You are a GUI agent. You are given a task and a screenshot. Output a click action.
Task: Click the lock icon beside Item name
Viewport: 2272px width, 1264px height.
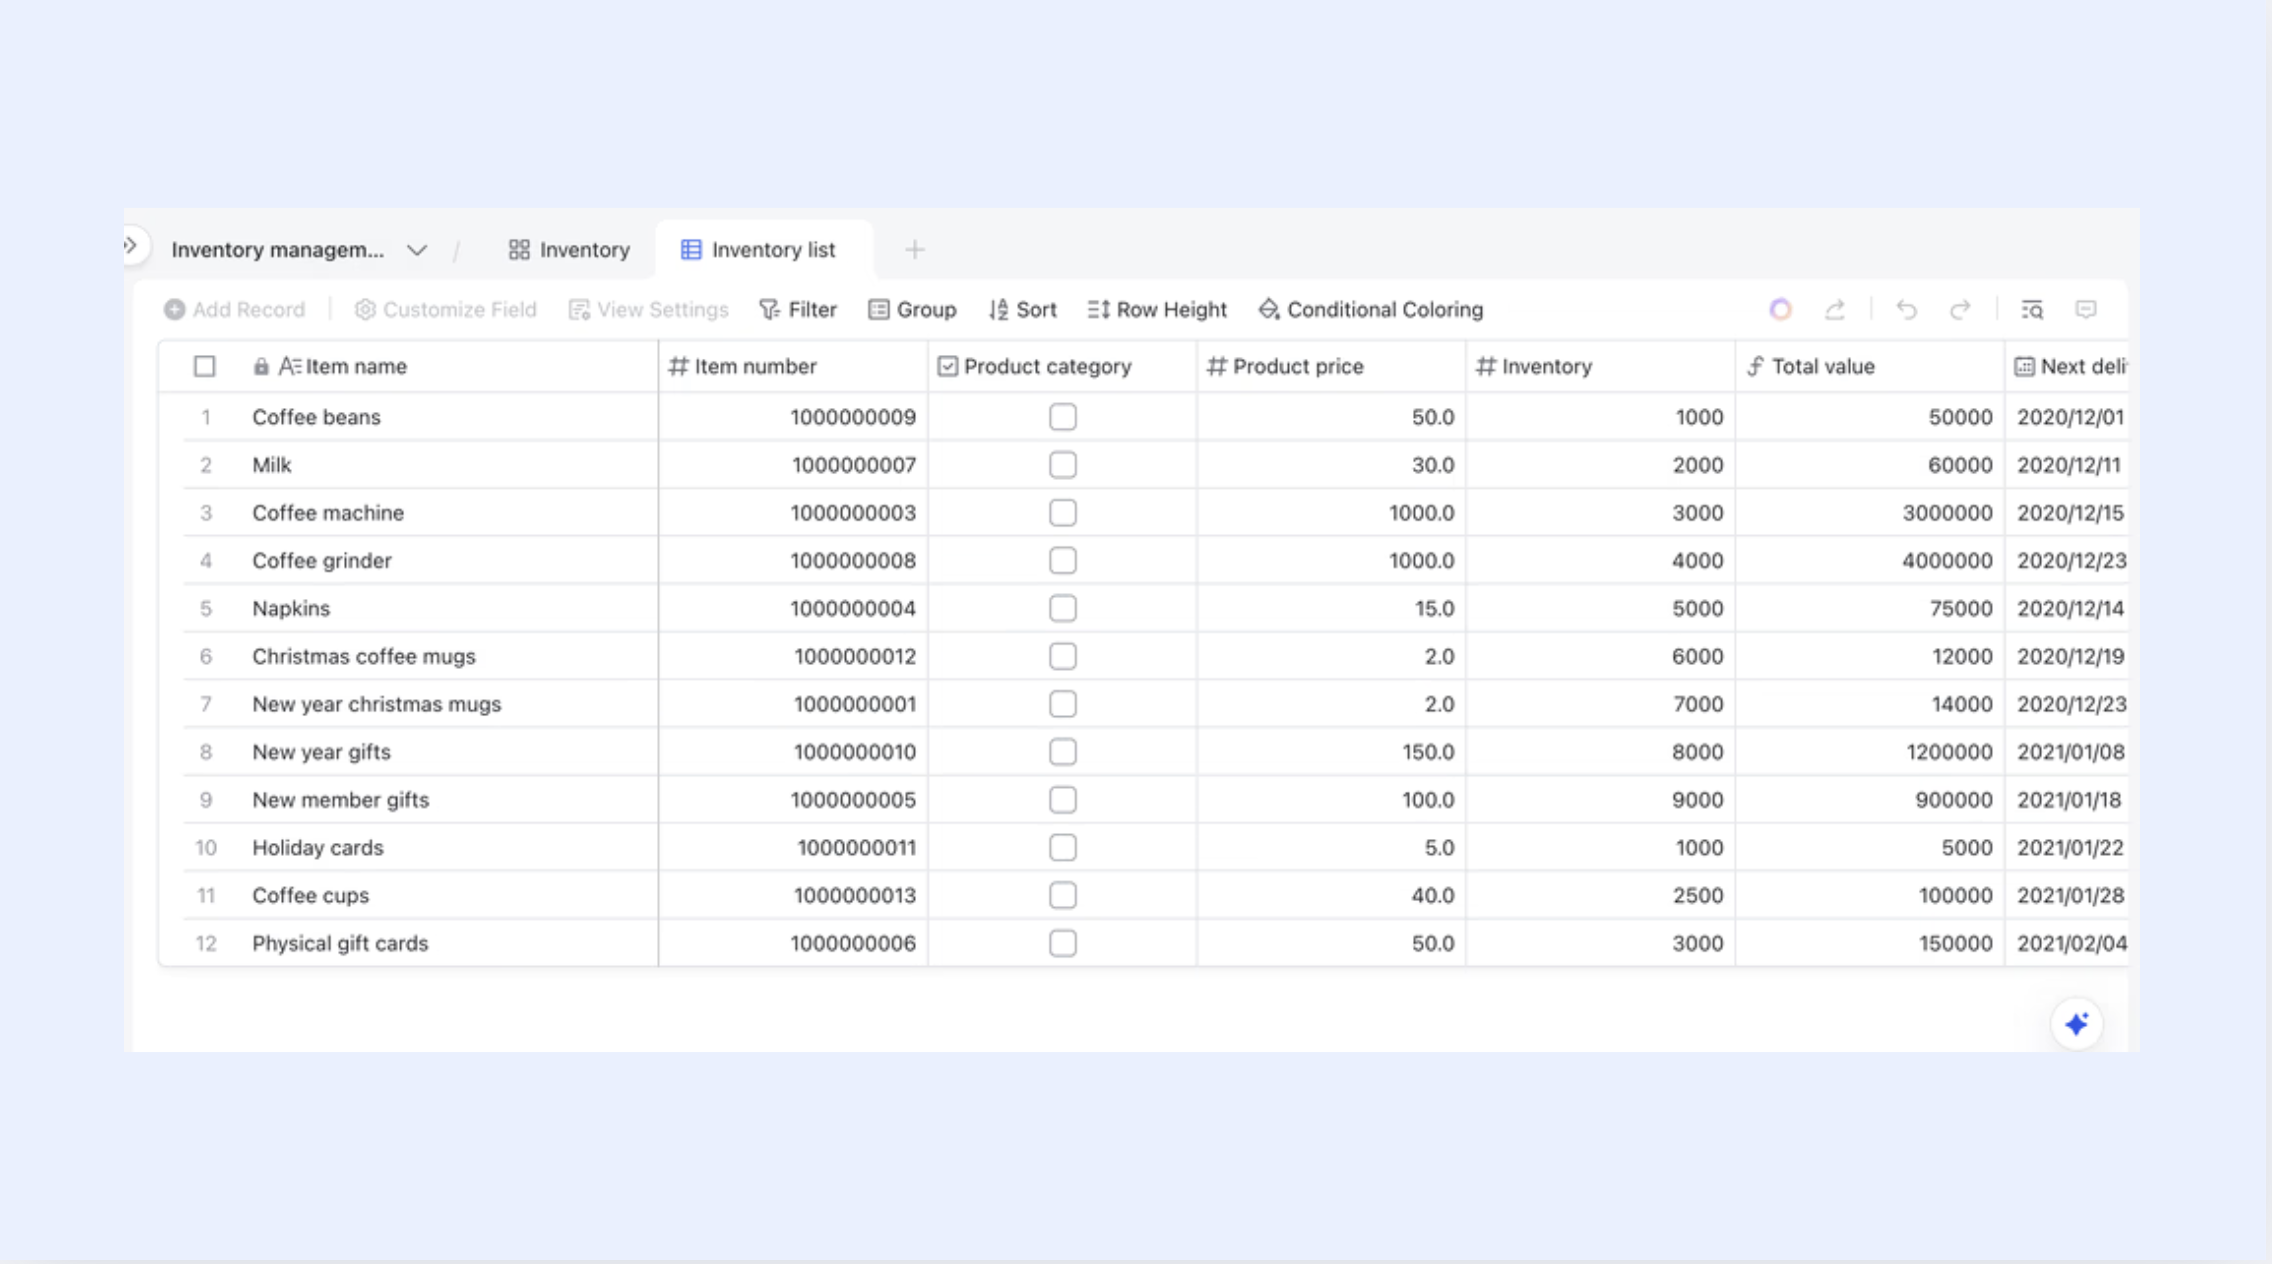[x=261, y=367]
